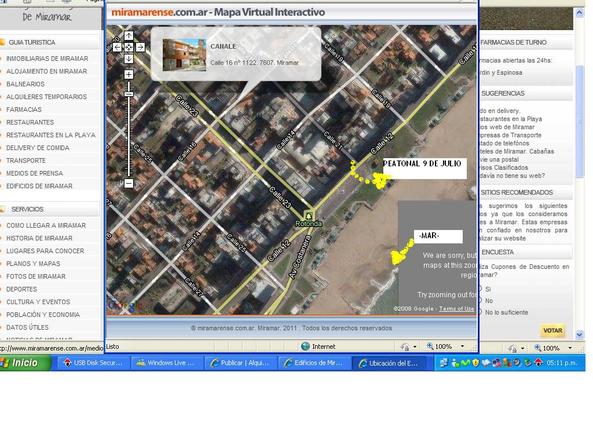Viewport: 593px width, 445px height.
Task: Open Farmacias in the sidebar
Action: click(x=23, y=110)
